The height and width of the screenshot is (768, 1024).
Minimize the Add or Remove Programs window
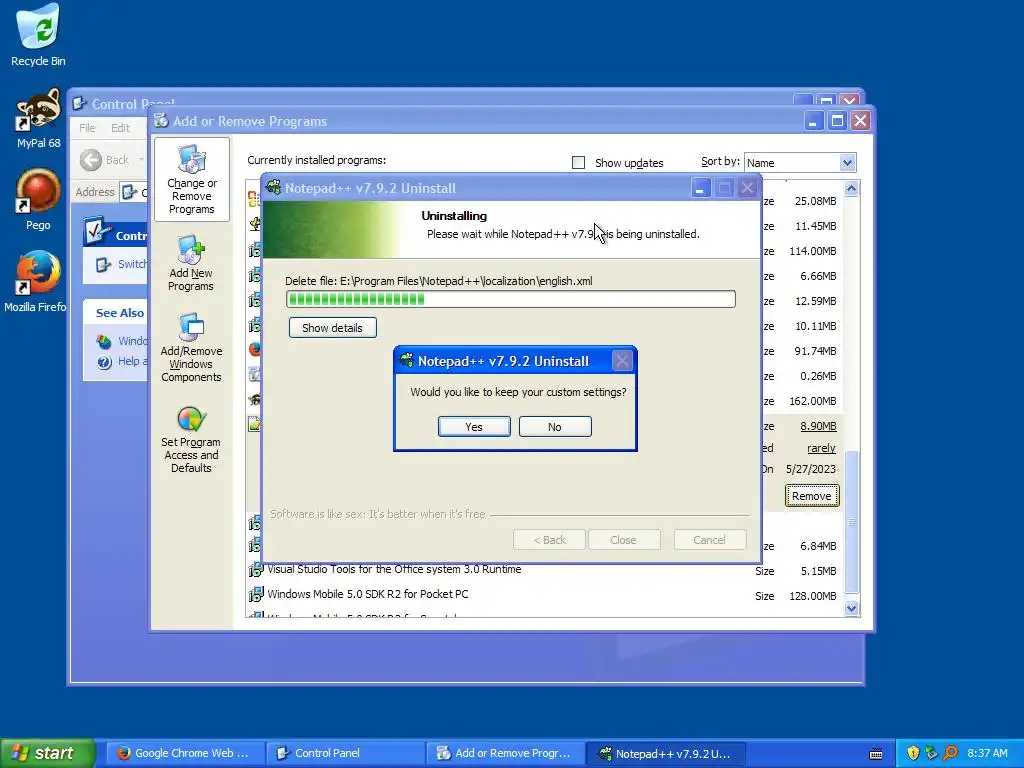point(814,121)
